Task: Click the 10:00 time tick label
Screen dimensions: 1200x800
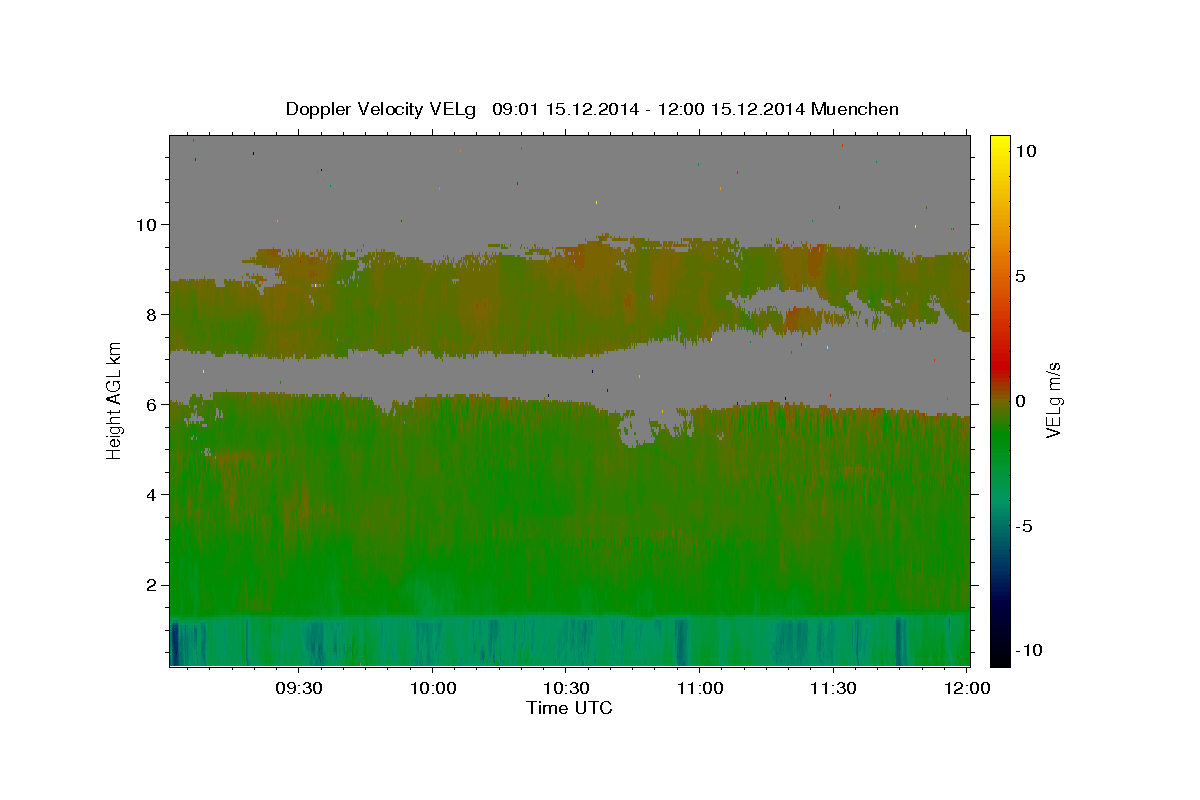Action: pos(432,688)
